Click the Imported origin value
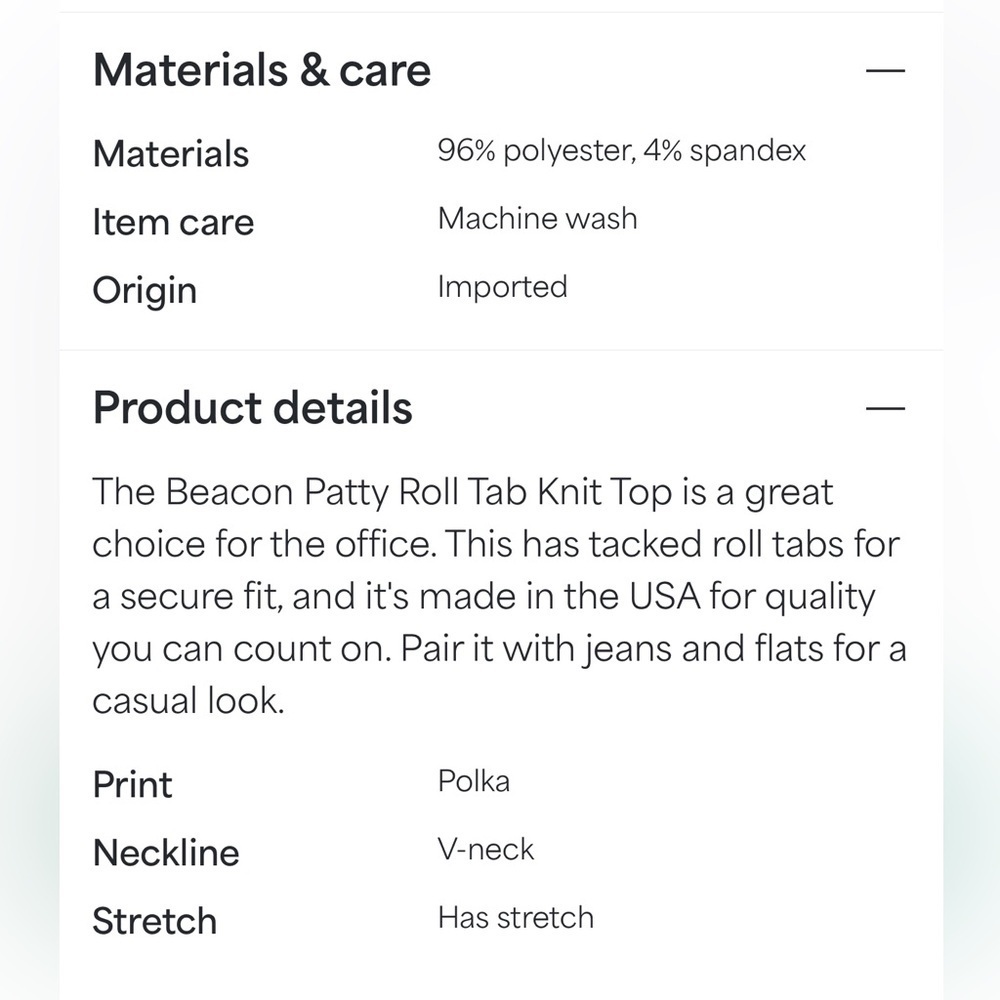Screen dimensions: 1000x1000 (503, 288)
